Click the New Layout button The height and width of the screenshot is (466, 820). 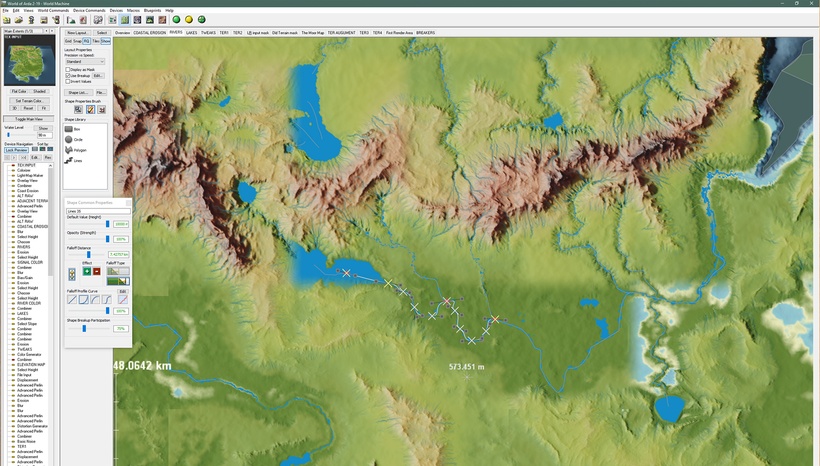click(x=77, y=33)
